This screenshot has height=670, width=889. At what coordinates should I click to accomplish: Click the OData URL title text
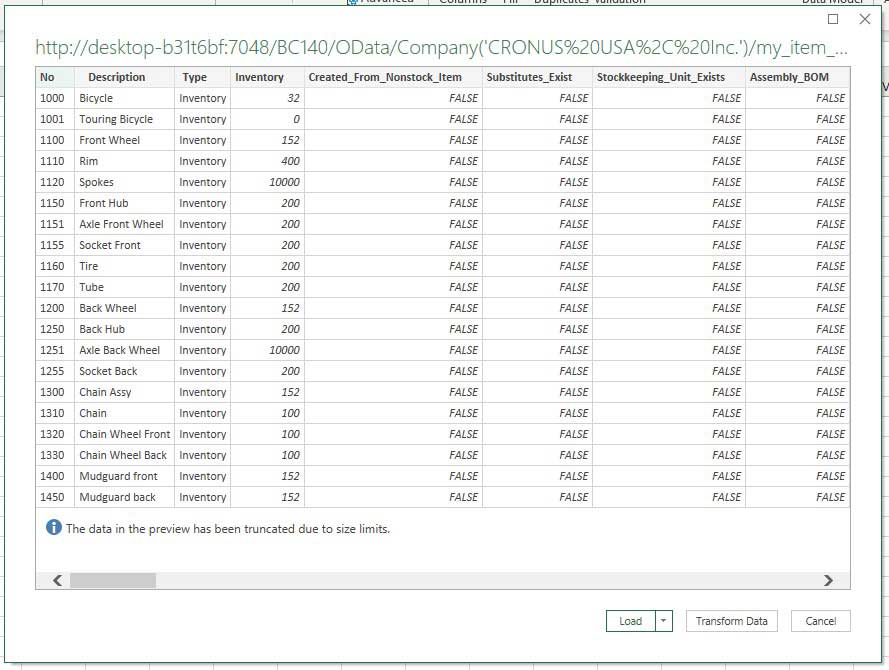pyautogui.click(x=442, y=47)
